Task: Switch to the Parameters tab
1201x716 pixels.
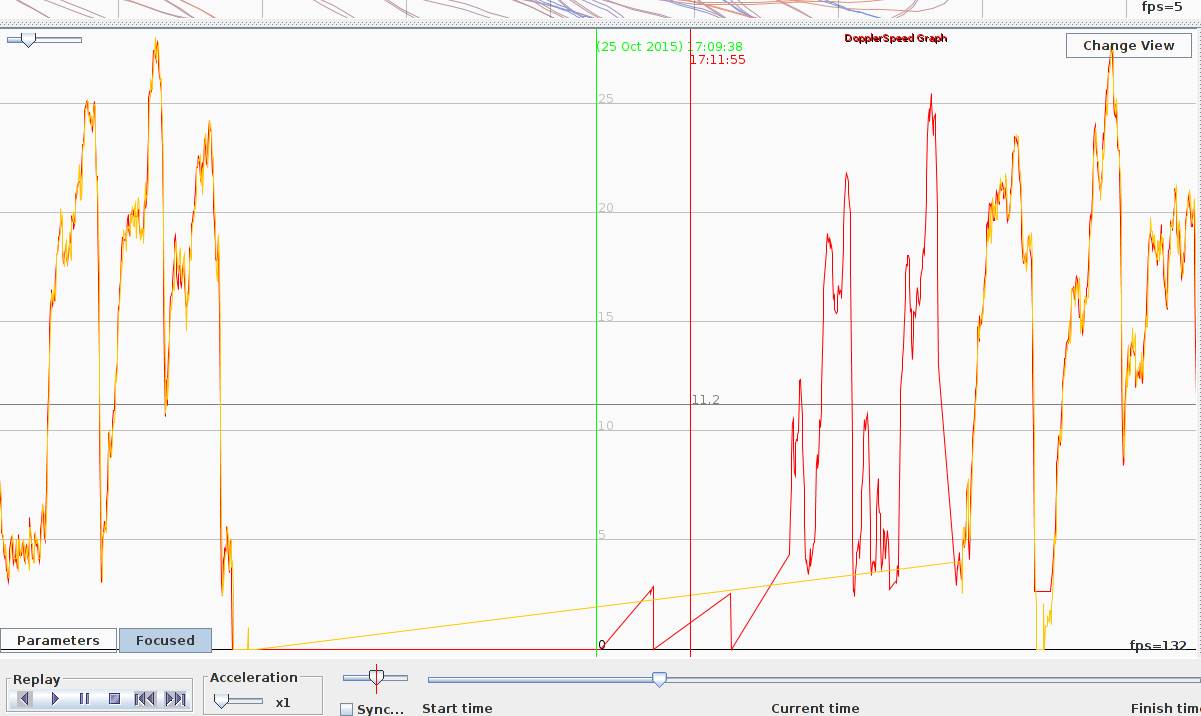Action: 58,640
